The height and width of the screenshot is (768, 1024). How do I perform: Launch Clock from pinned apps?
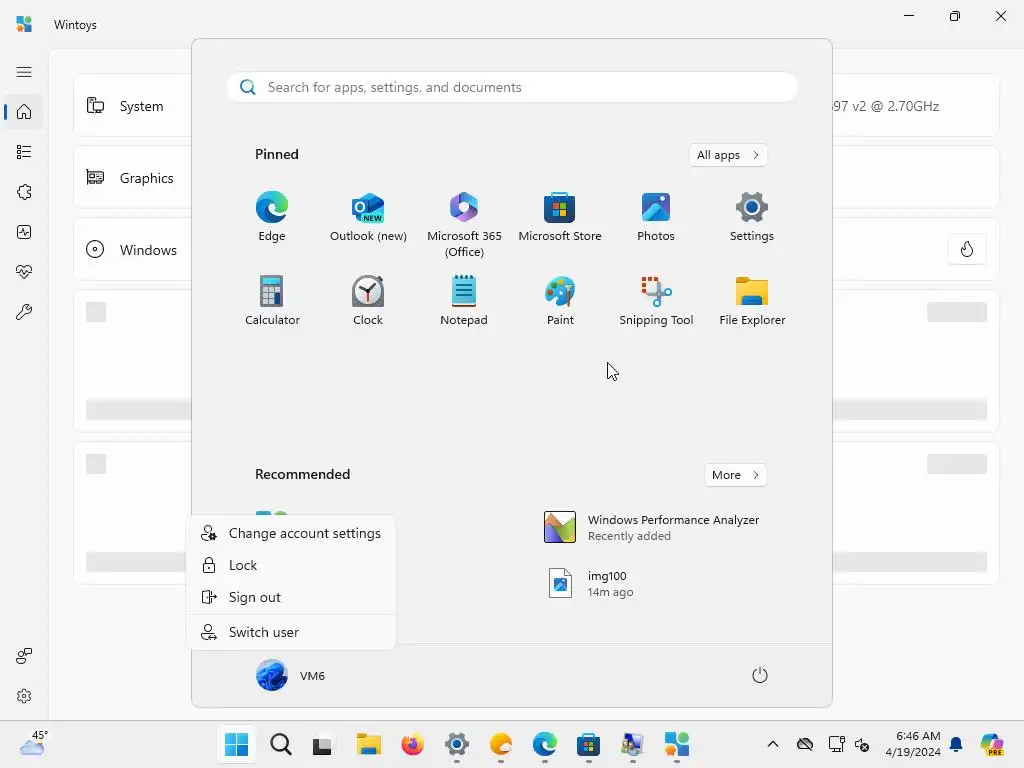(368, 301)
